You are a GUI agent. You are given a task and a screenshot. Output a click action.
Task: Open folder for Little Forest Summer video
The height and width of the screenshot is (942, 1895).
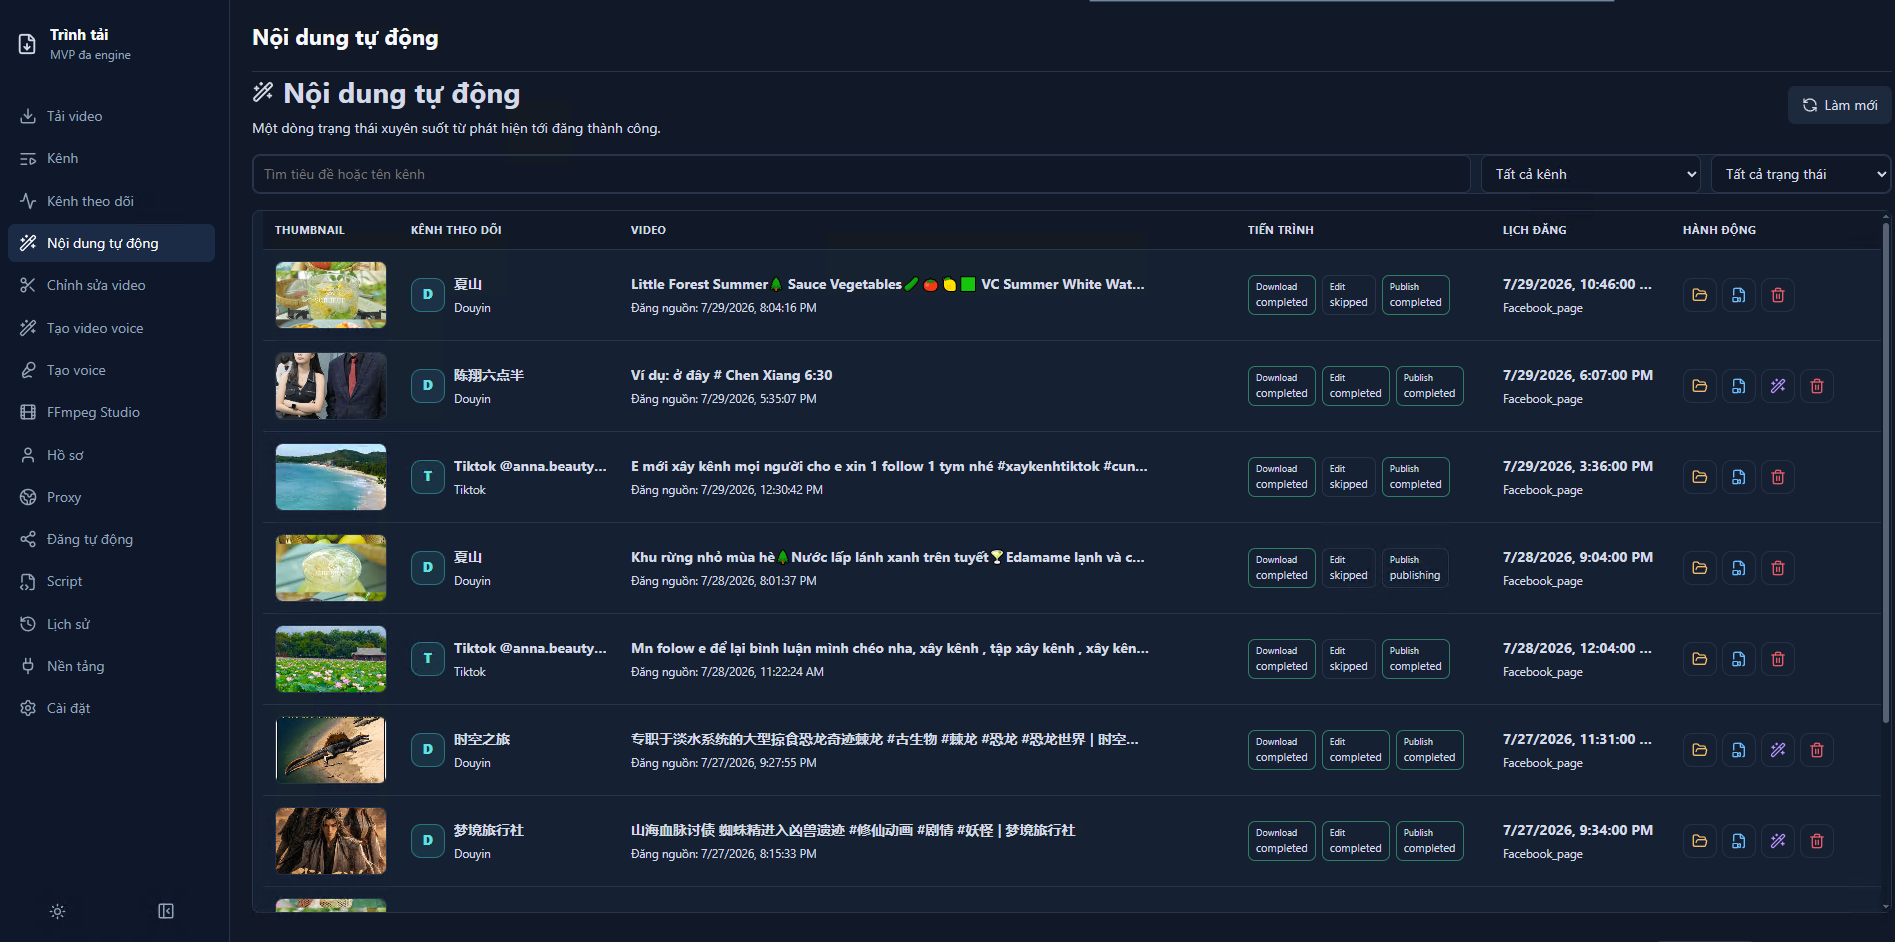tap(1700, 295)
